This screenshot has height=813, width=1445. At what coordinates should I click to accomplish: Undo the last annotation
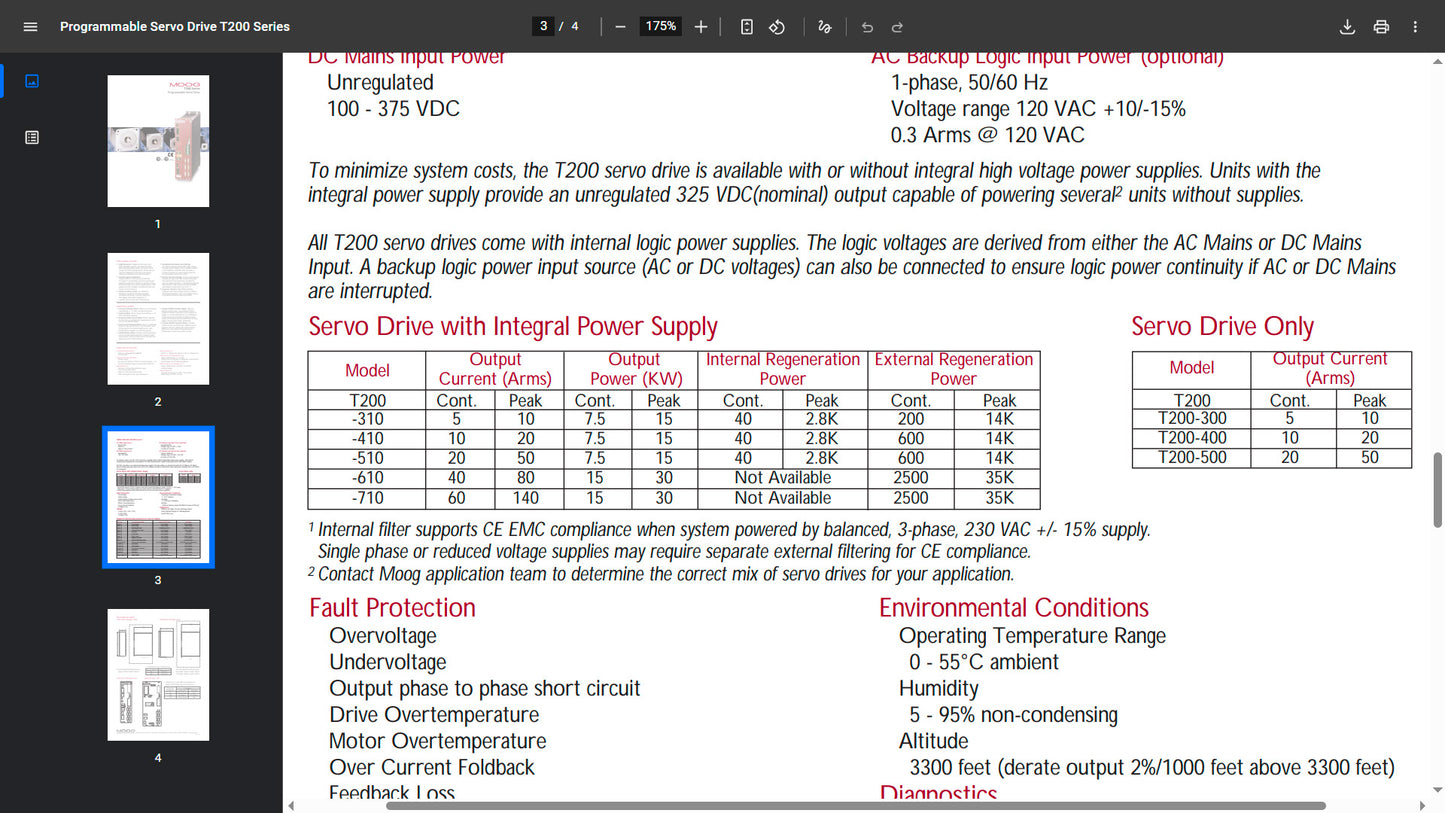pos(867,27)
